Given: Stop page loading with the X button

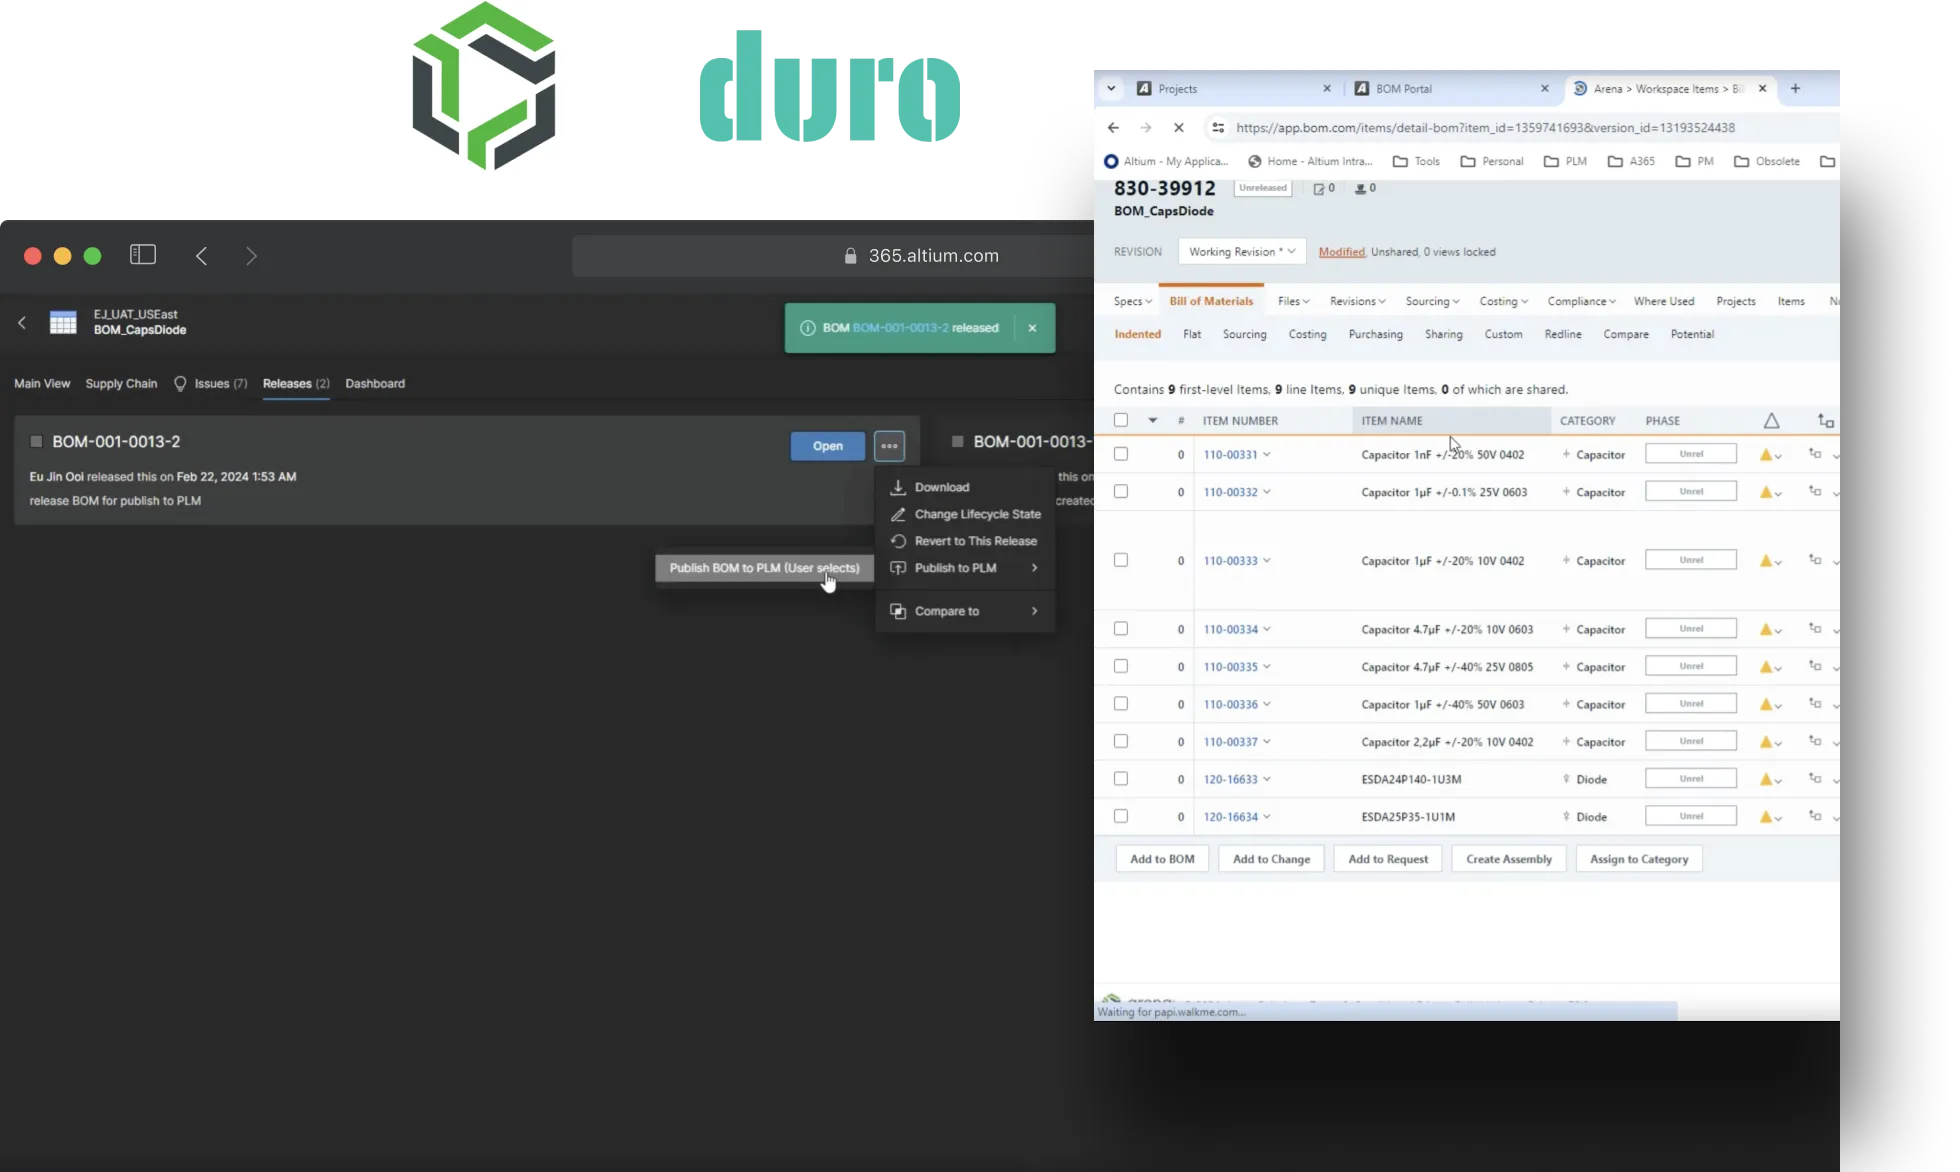Looking at the screenshot, I should [1179, 128].
